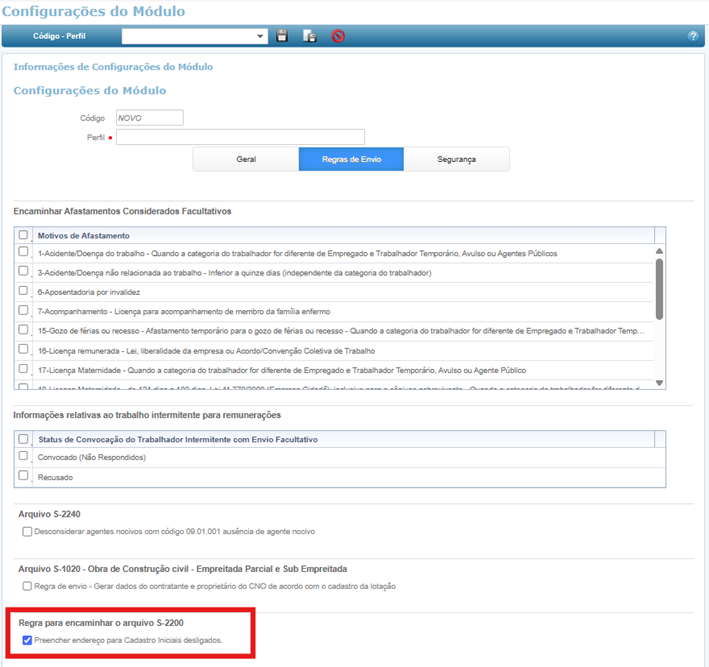Check 15-Gozo de férias ou recesso checkbox
Viewport: 709px width, 667px height.
23,329
